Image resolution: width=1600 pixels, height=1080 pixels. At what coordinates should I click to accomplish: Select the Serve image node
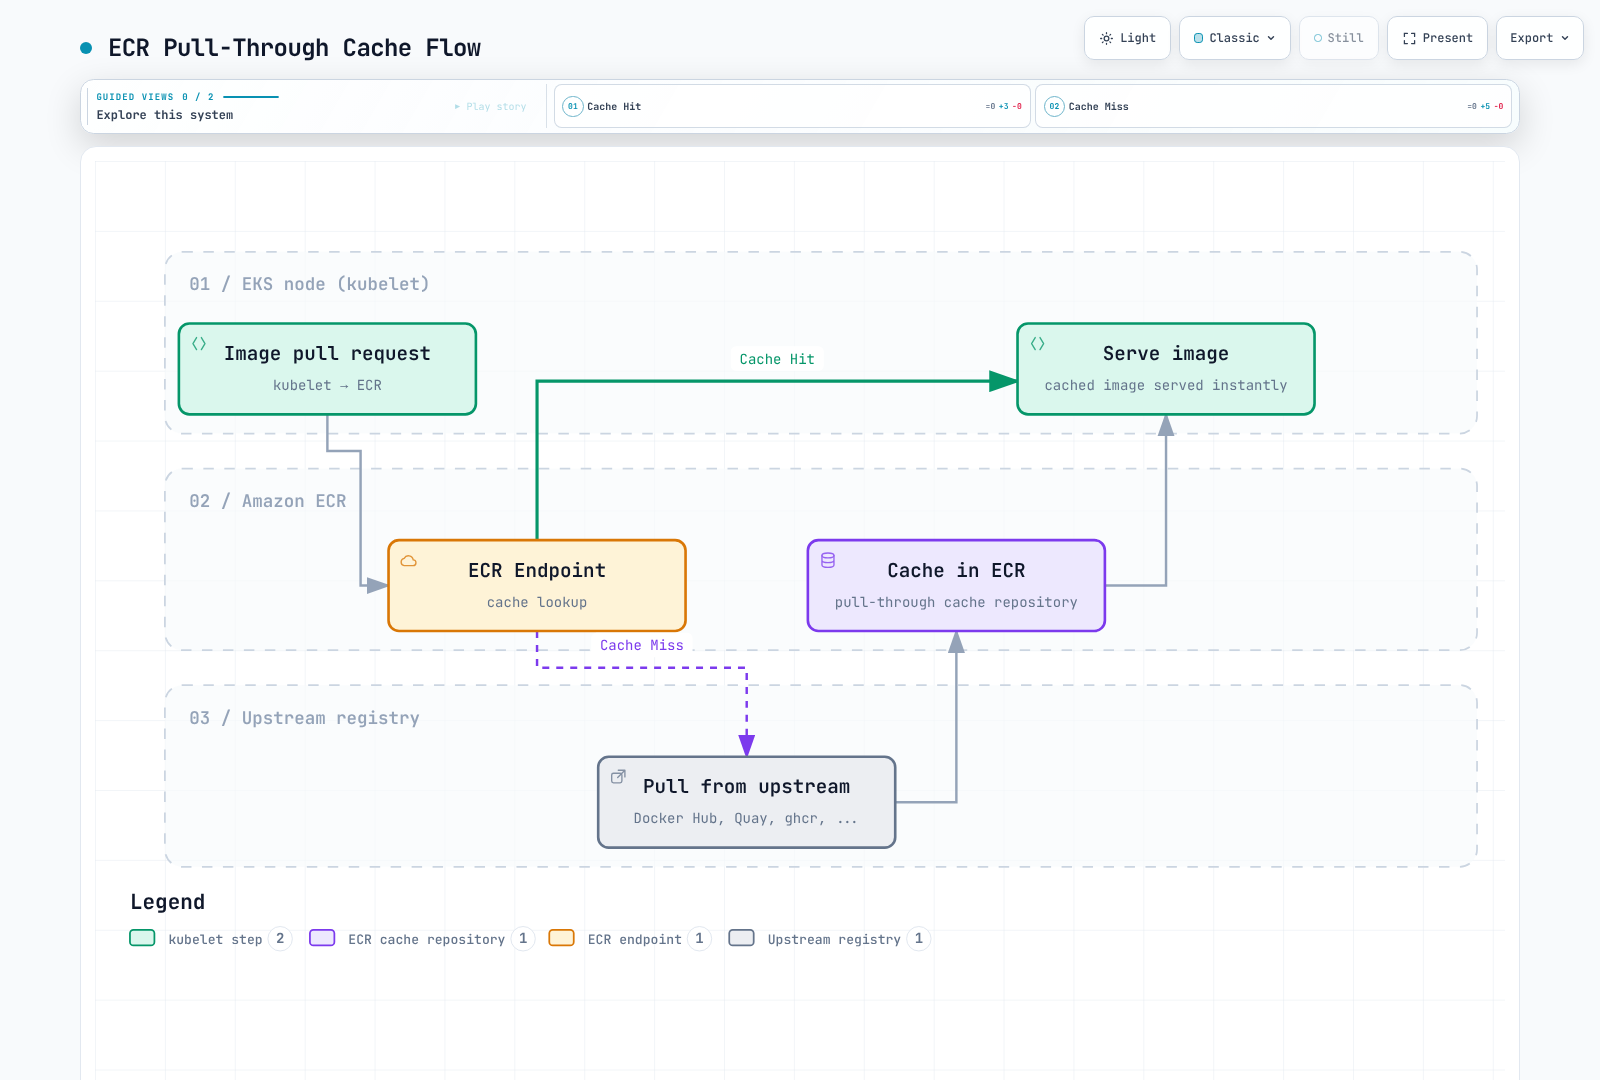1166,369
